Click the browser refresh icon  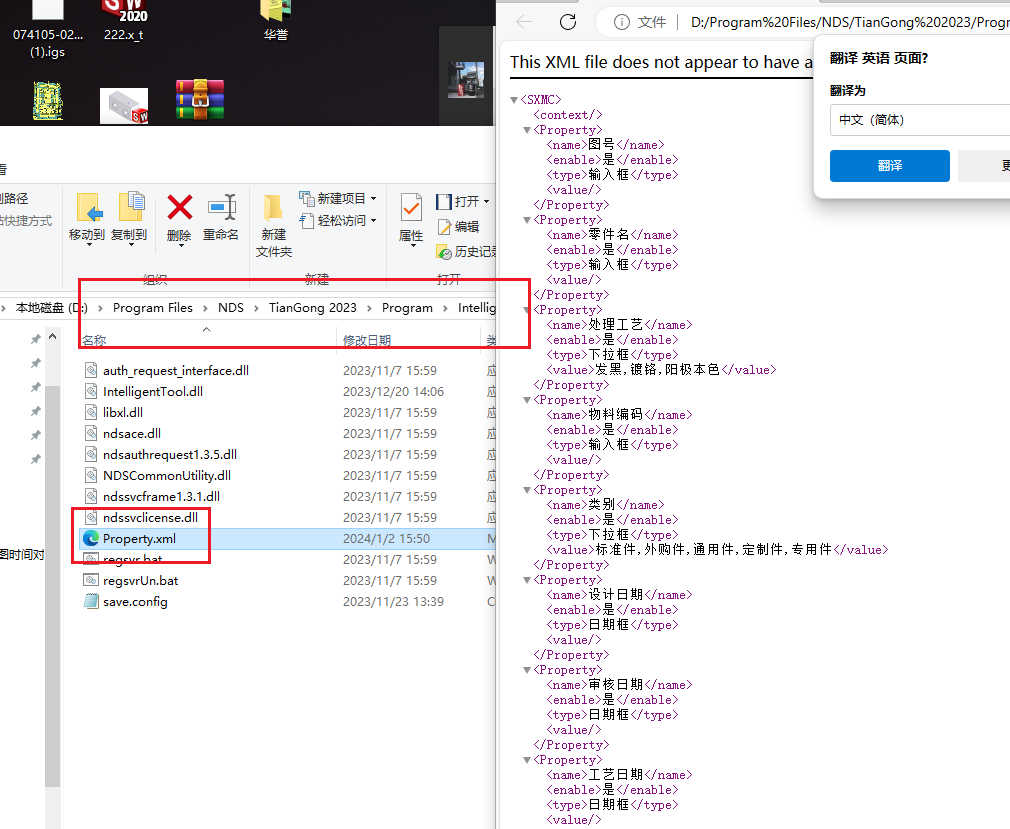click(x=568, y=22)
